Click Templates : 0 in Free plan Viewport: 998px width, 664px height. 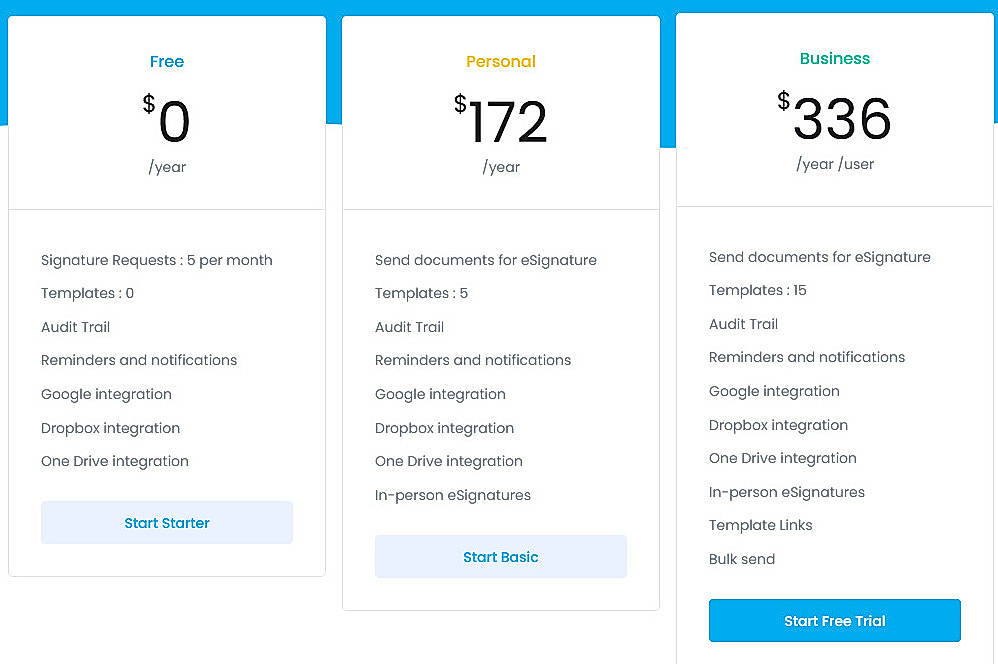coord(87,293)
